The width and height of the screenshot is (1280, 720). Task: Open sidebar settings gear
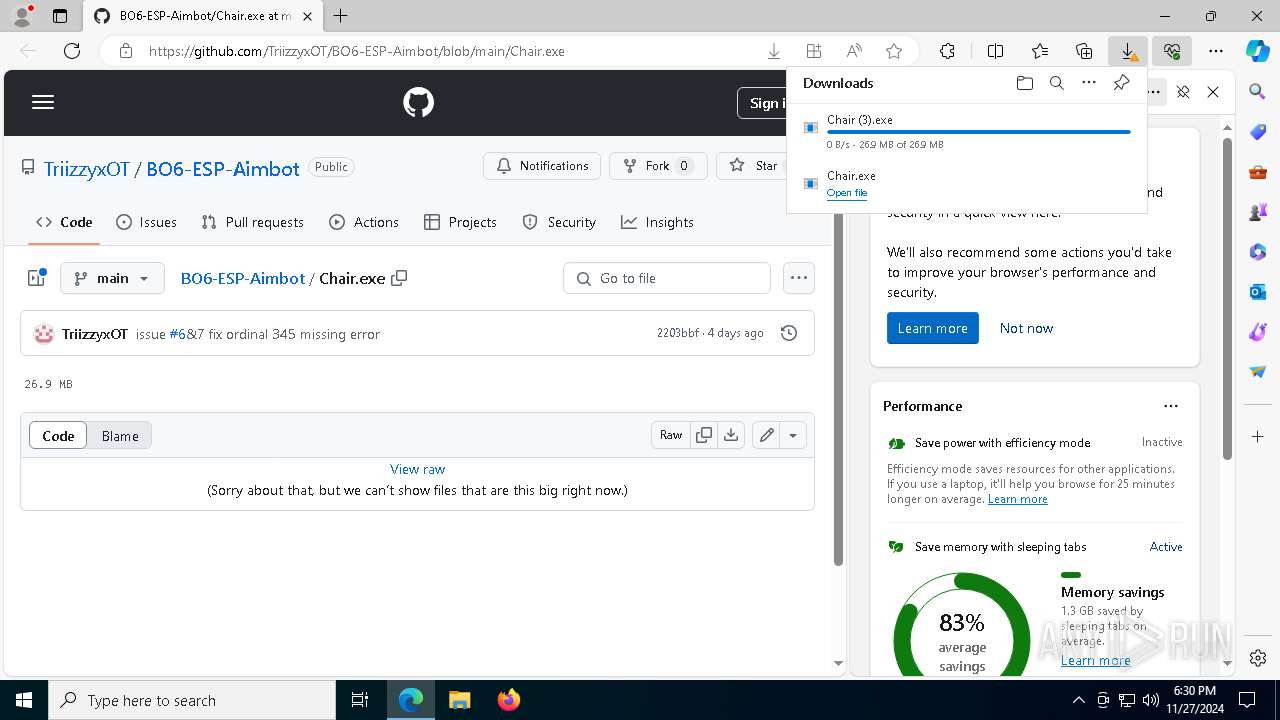pyautogui.click(x=1258, y=658)
